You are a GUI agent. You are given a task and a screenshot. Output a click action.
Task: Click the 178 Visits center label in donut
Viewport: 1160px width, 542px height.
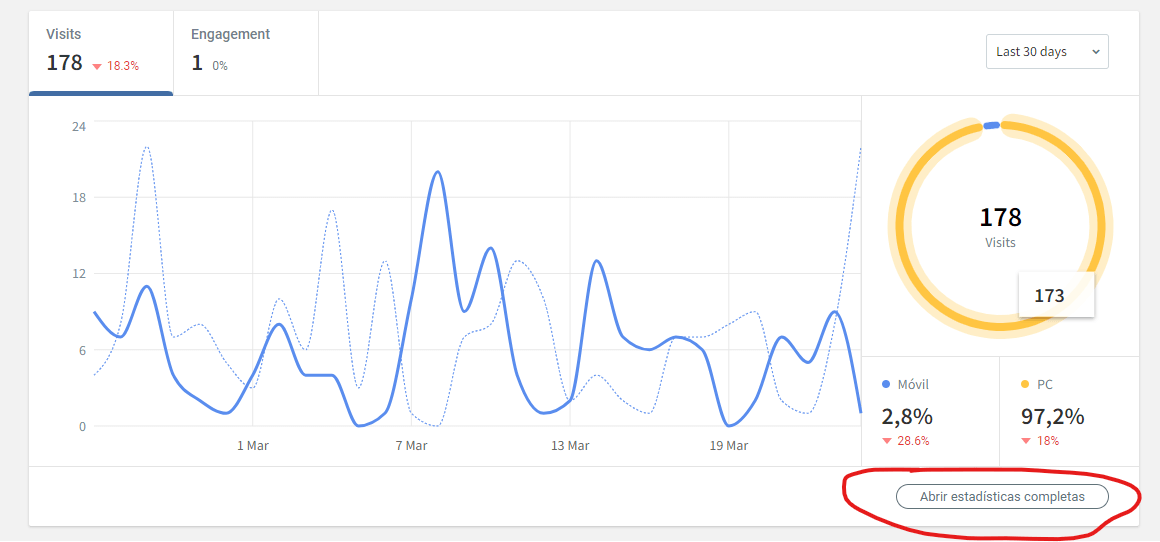[x=1000, y=226]
